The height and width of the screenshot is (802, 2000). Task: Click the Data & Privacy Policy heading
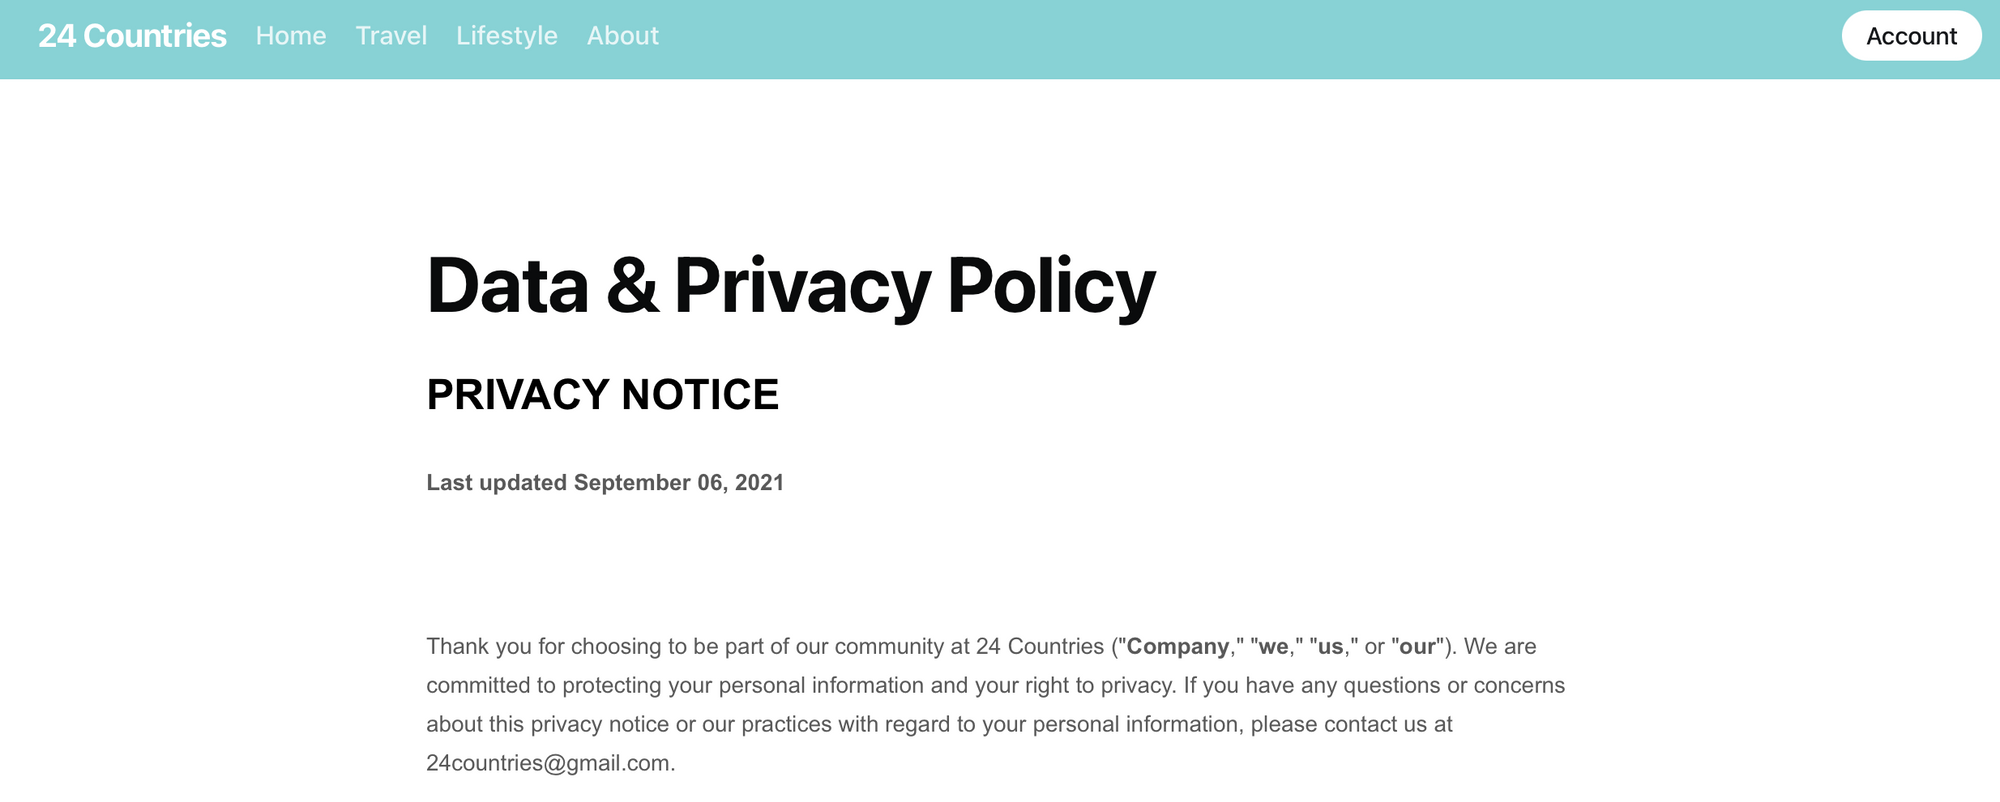[x=790, y=286]
